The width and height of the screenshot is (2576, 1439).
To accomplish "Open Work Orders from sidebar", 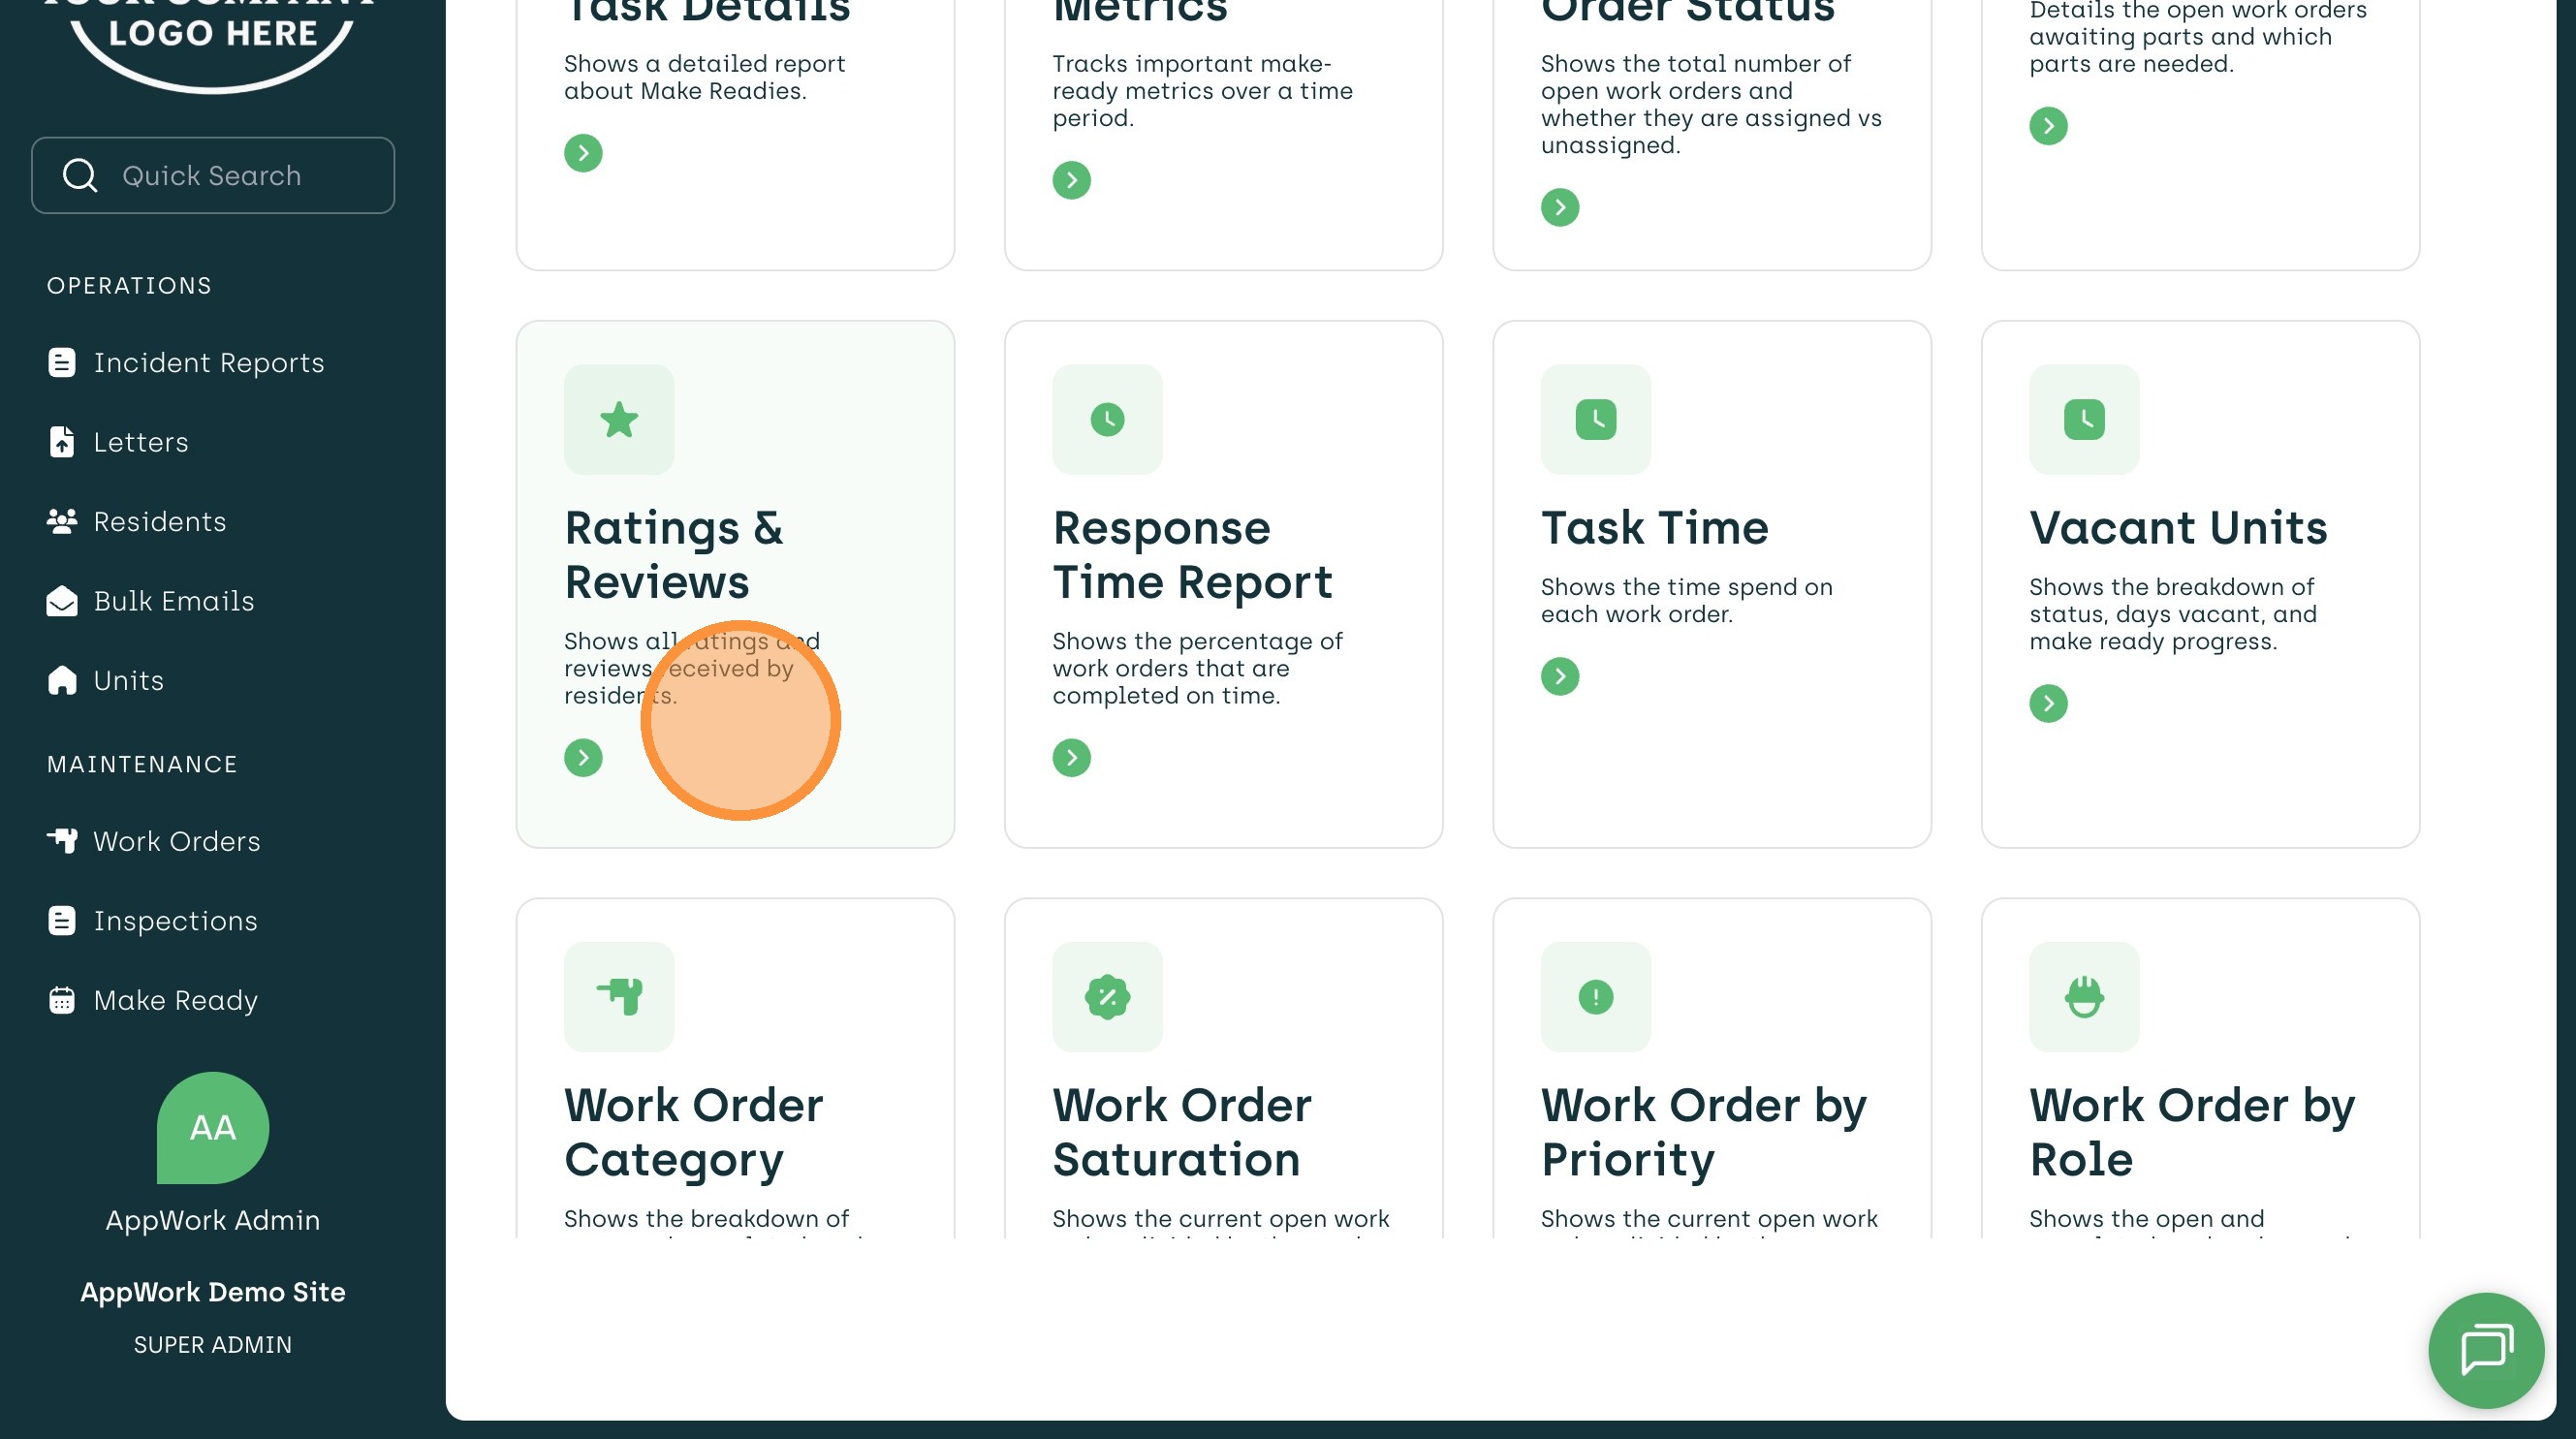I will click(176, 842).
